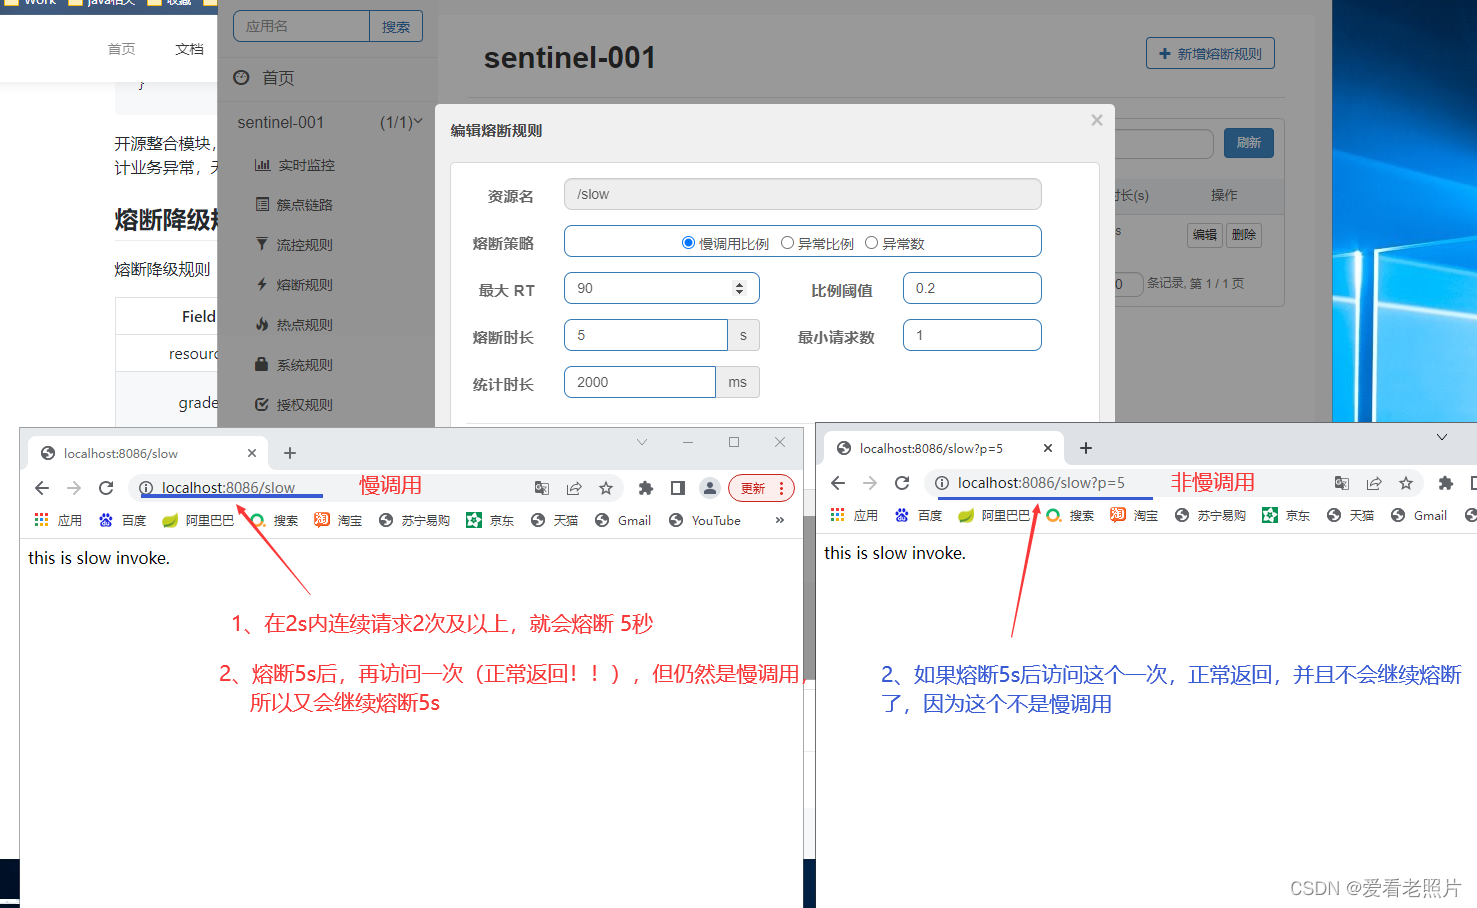Switch to the localhost:8086/slow?p=5 tab
This screenshot has height=908, width=1477.
[x=930, y=449]
